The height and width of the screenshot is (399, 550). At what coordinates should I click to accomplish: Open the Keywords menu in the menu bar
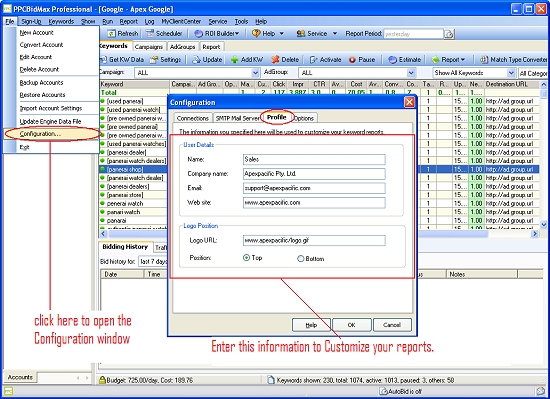tap(61, 22)
